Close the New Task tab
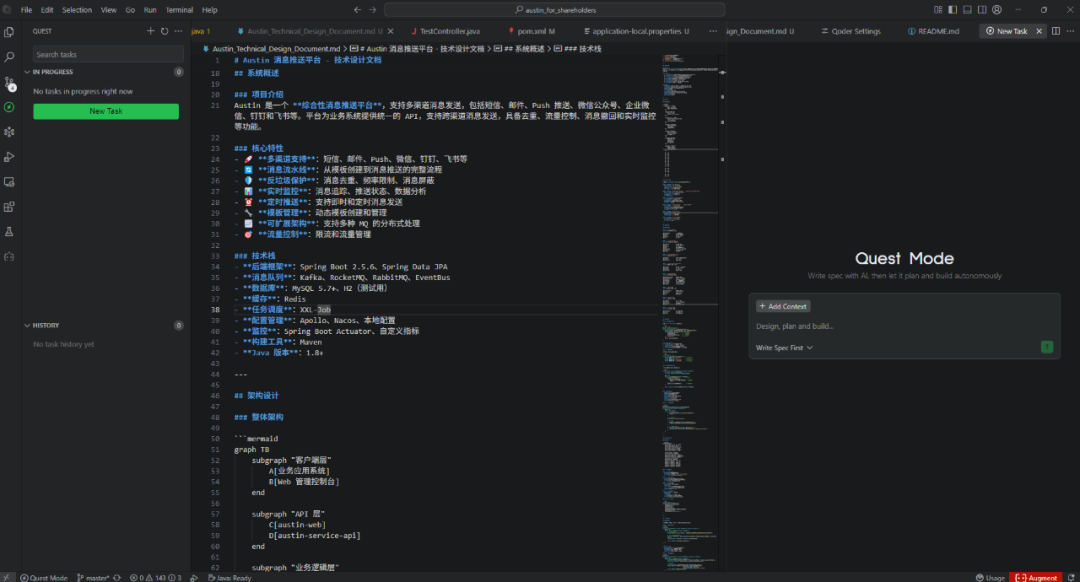This screenshot has width=1080, height=582. 1039,31
